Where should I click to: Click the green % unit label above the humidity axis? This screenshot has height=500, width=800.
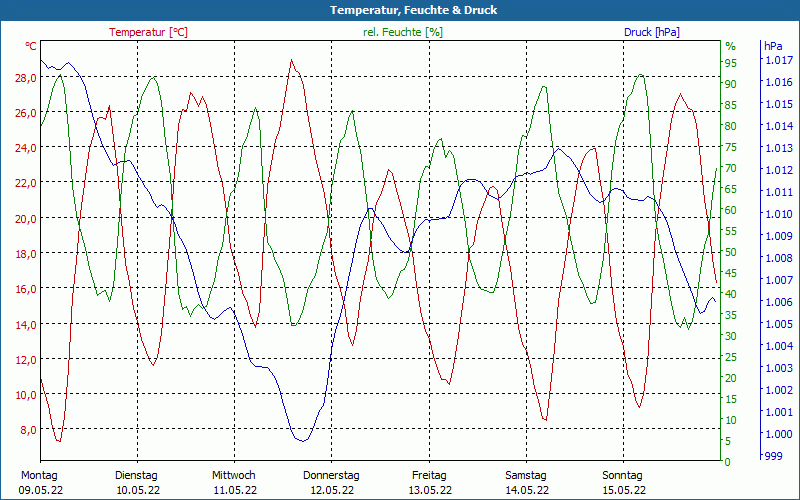click(x=730, y=46)
